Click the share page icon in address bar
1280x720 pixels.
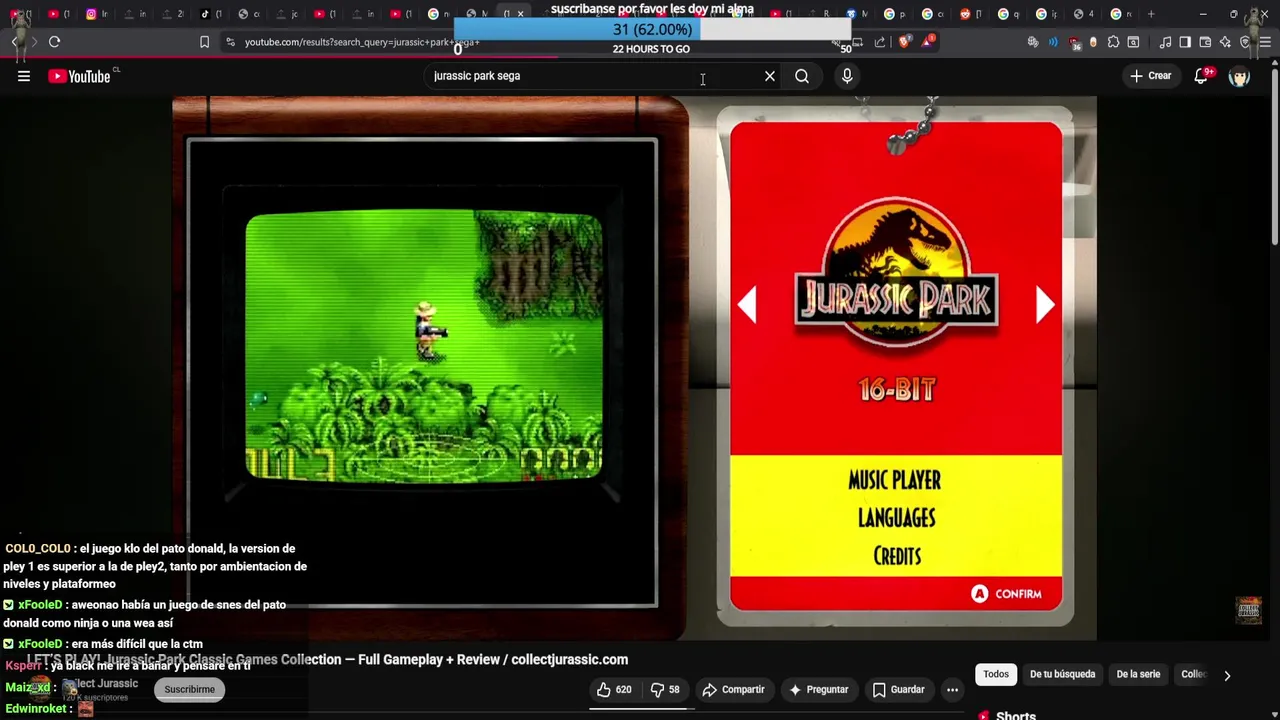(880, 42)
